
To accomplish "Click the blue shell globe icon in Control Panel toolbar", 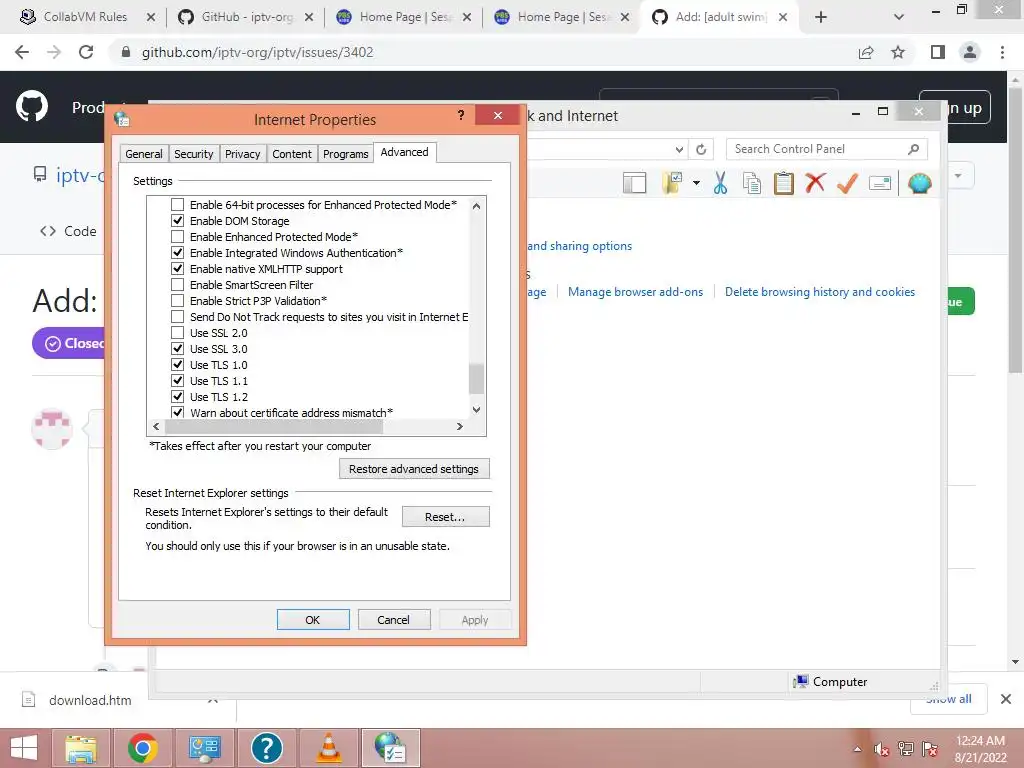I will 920,184.
